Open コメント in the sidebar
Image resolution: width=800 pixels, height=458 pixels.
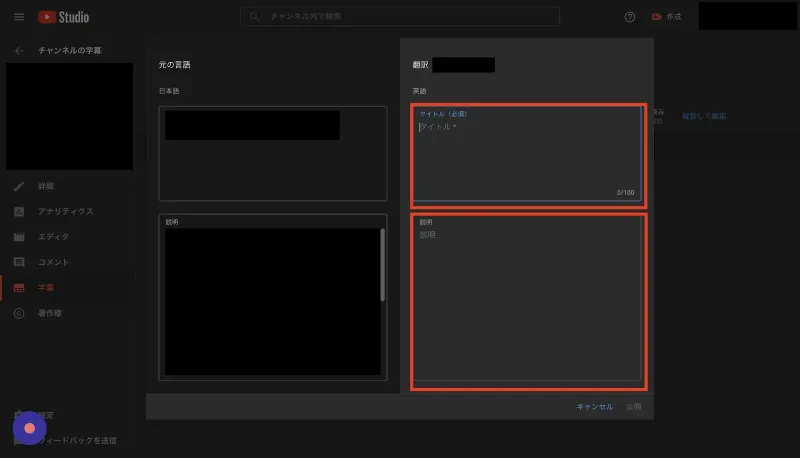click(x=53, y=262)
